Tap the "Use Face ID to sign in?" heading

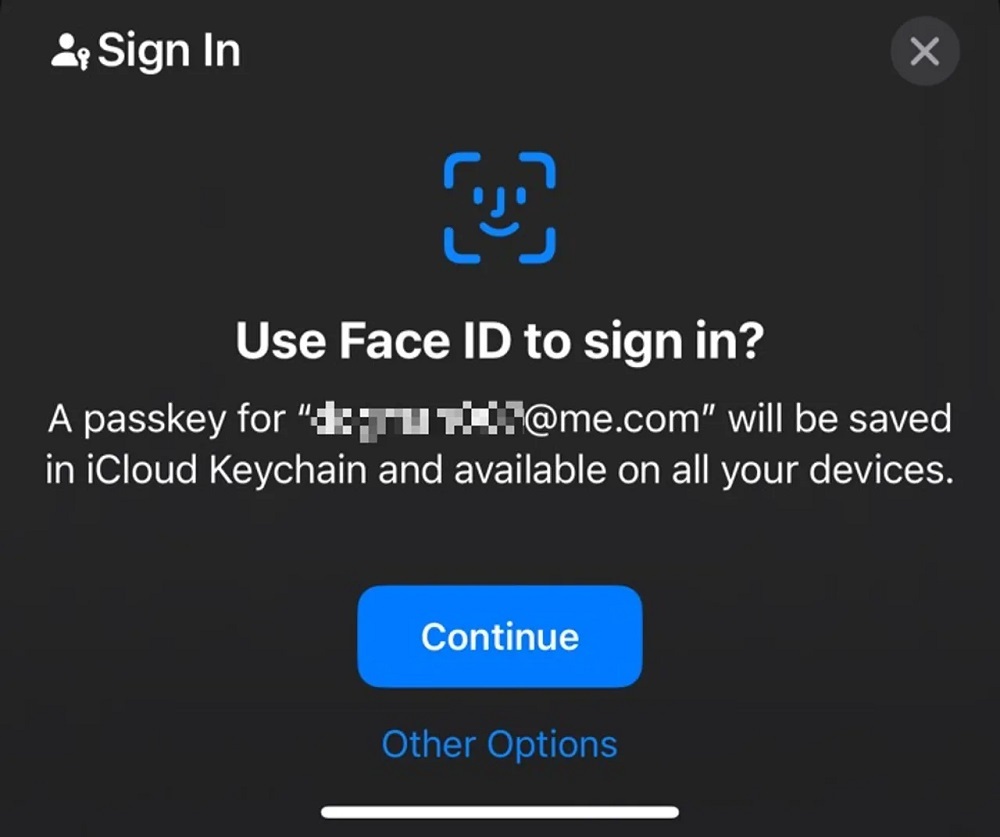pos(499,343)
